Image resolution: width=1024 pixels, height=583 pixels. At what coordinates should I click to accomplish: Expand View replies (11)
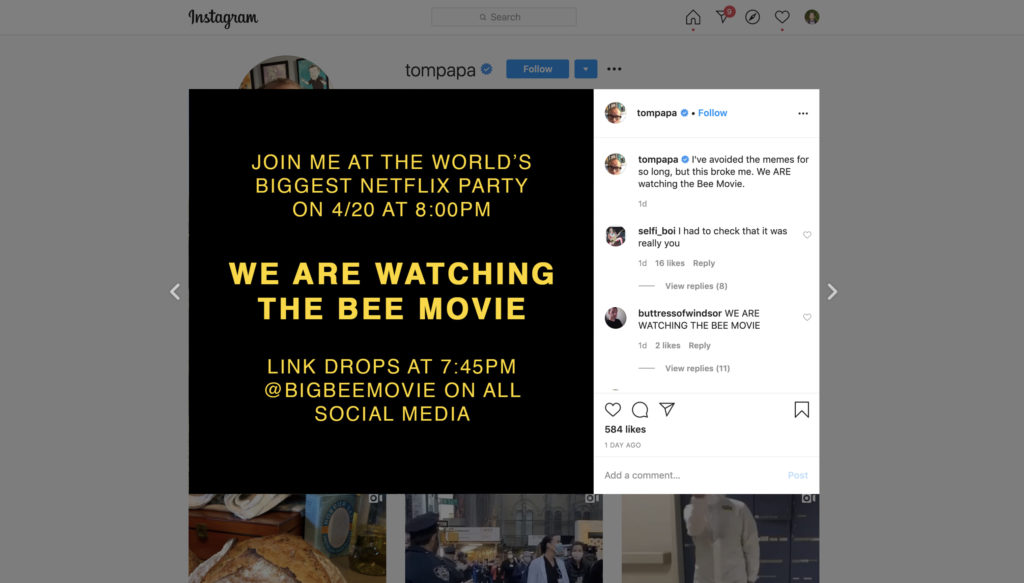point(697,368)
